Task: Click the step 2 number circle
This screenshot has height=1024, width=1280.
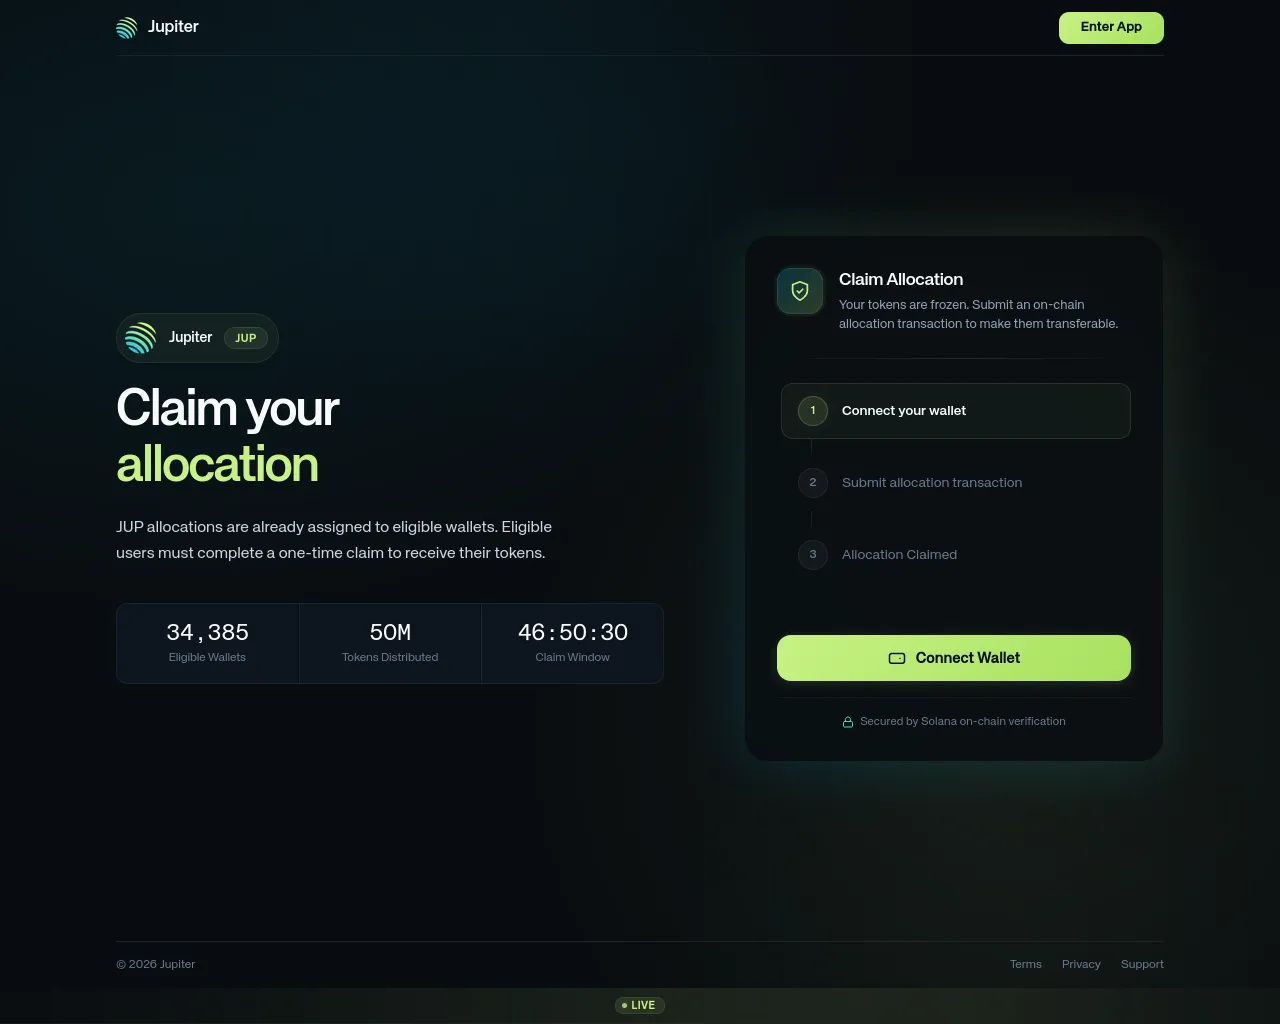Action: pos(813,483)
